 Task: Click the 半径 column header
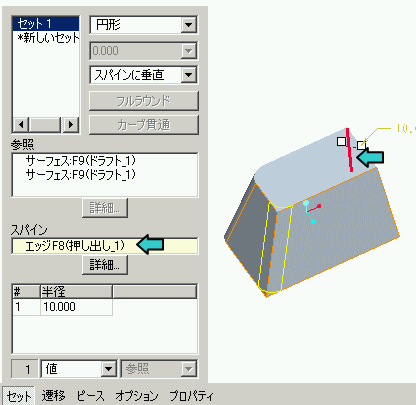[76, 292]
